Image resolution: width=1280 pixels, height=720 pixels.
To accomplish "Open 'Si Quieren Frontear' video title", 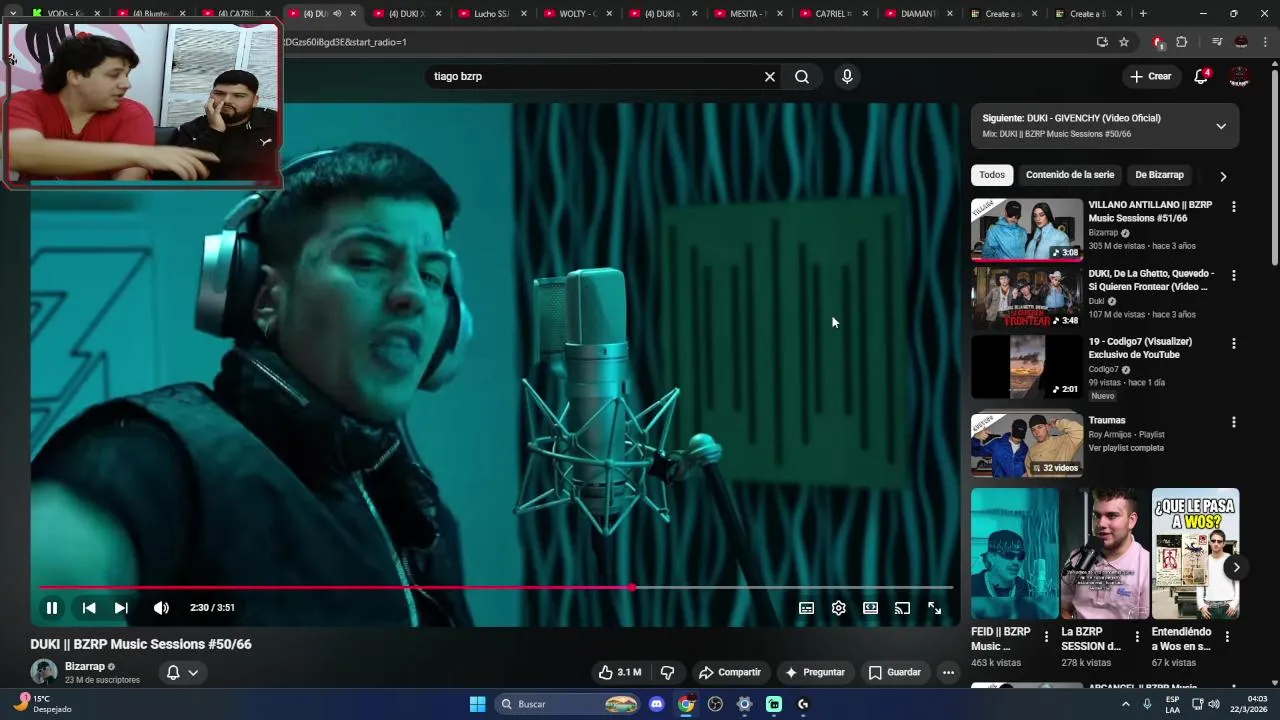I will (x=1151, y=280).
